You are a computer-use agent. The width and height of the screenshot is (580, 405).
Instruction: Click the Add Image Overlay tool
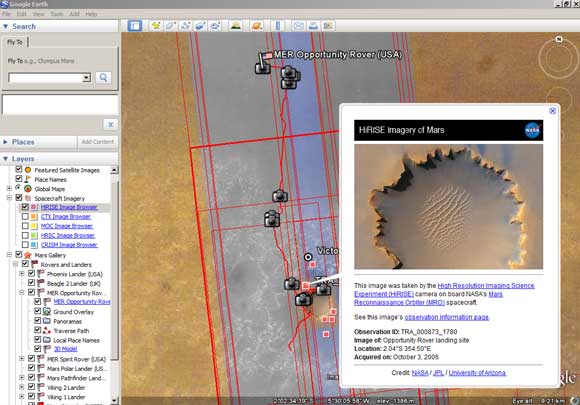point(200,26)
